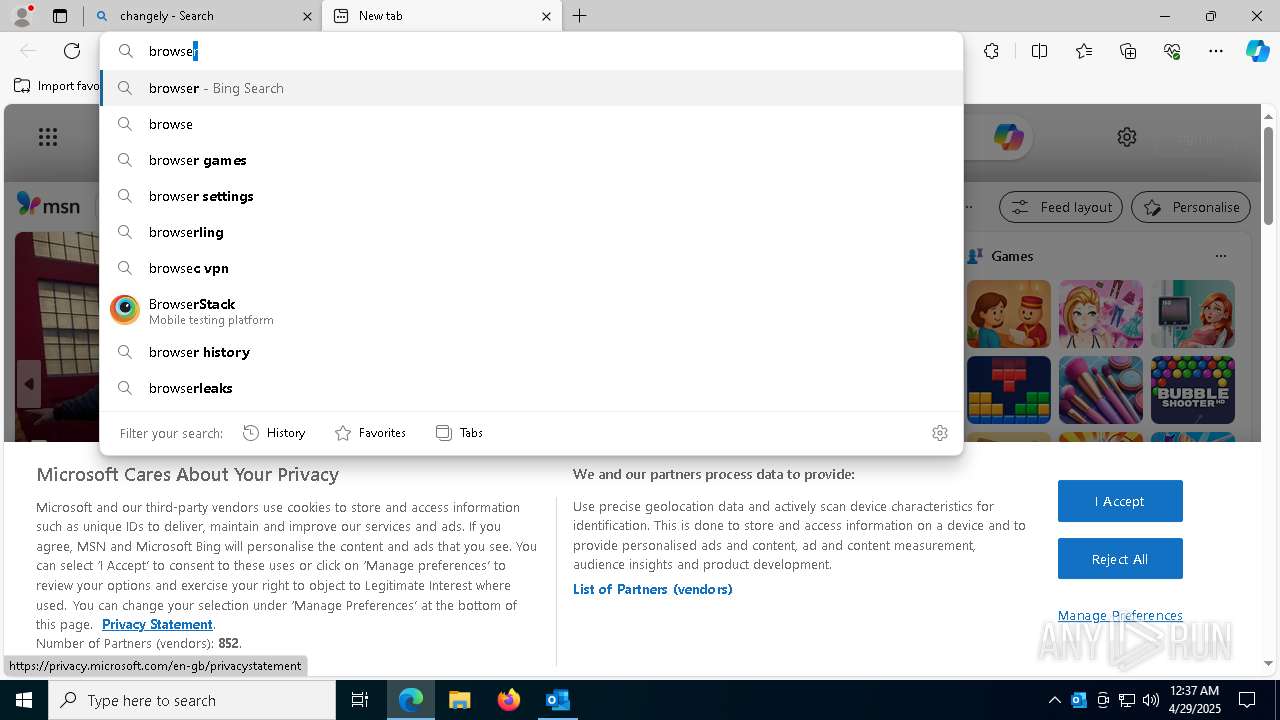Open the taskbar clock showing 12:37 AM

click(1194, 700)
